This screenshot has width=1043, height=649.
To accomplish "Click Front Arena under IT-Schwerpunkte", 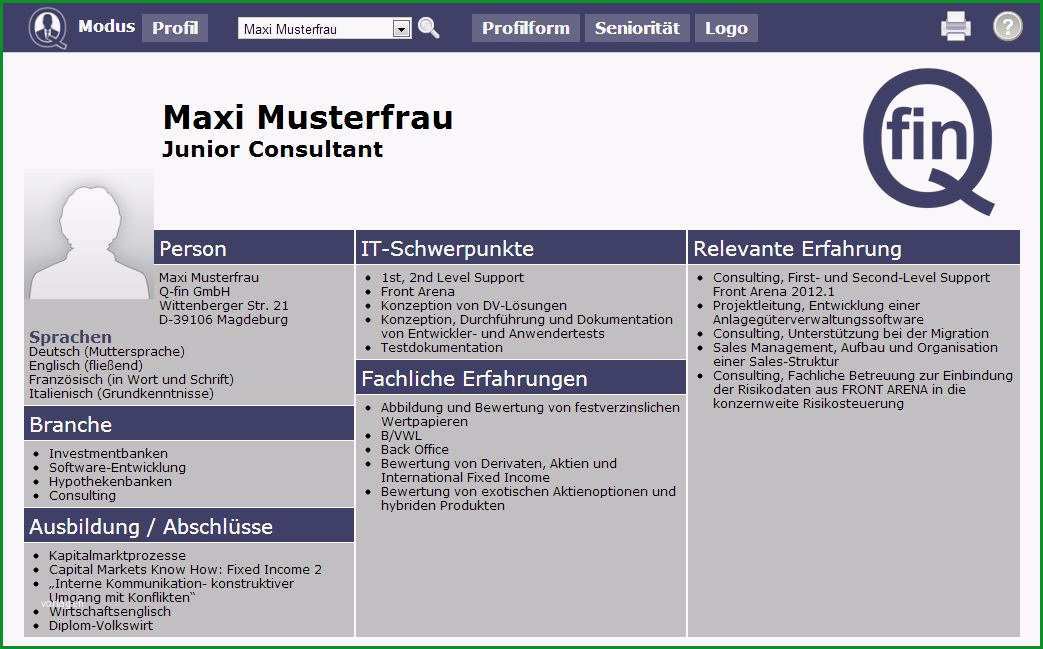I will pos(417,291).
